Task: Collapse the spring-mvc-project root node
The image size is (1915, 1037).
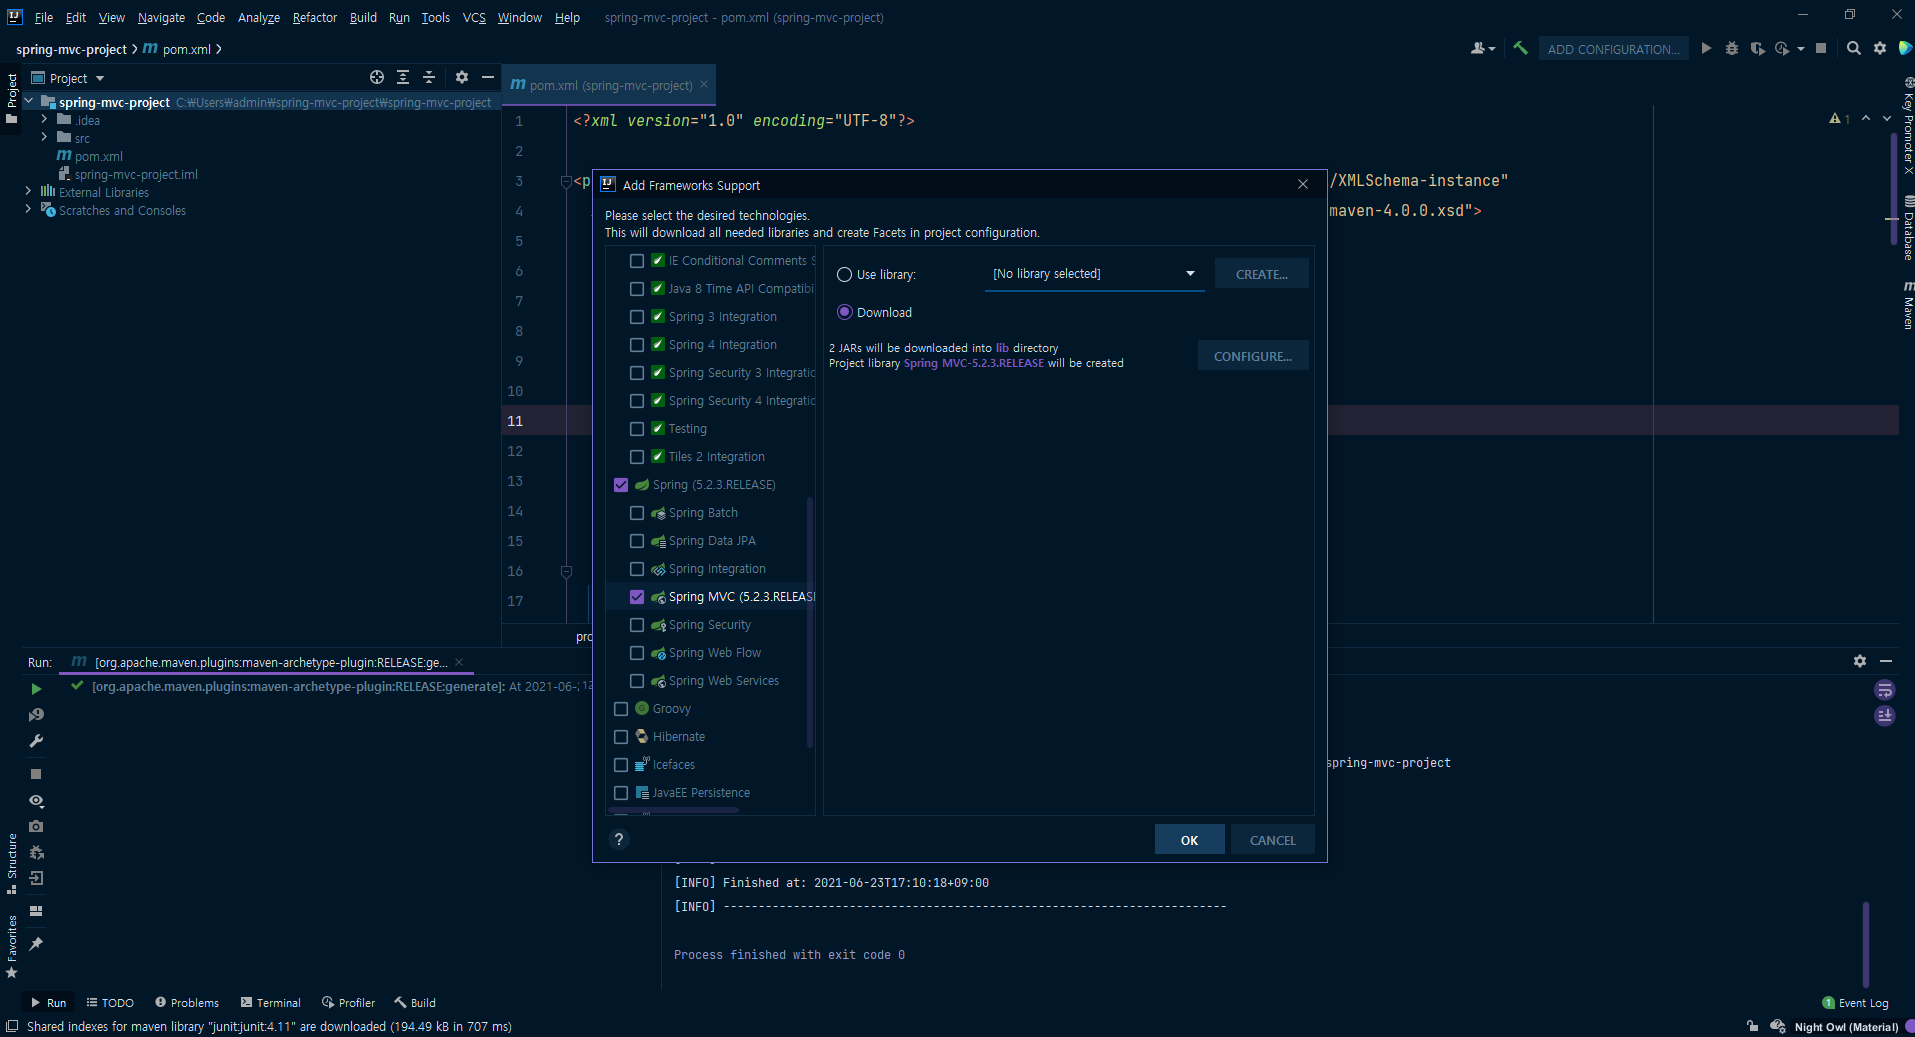Action: 29,101
